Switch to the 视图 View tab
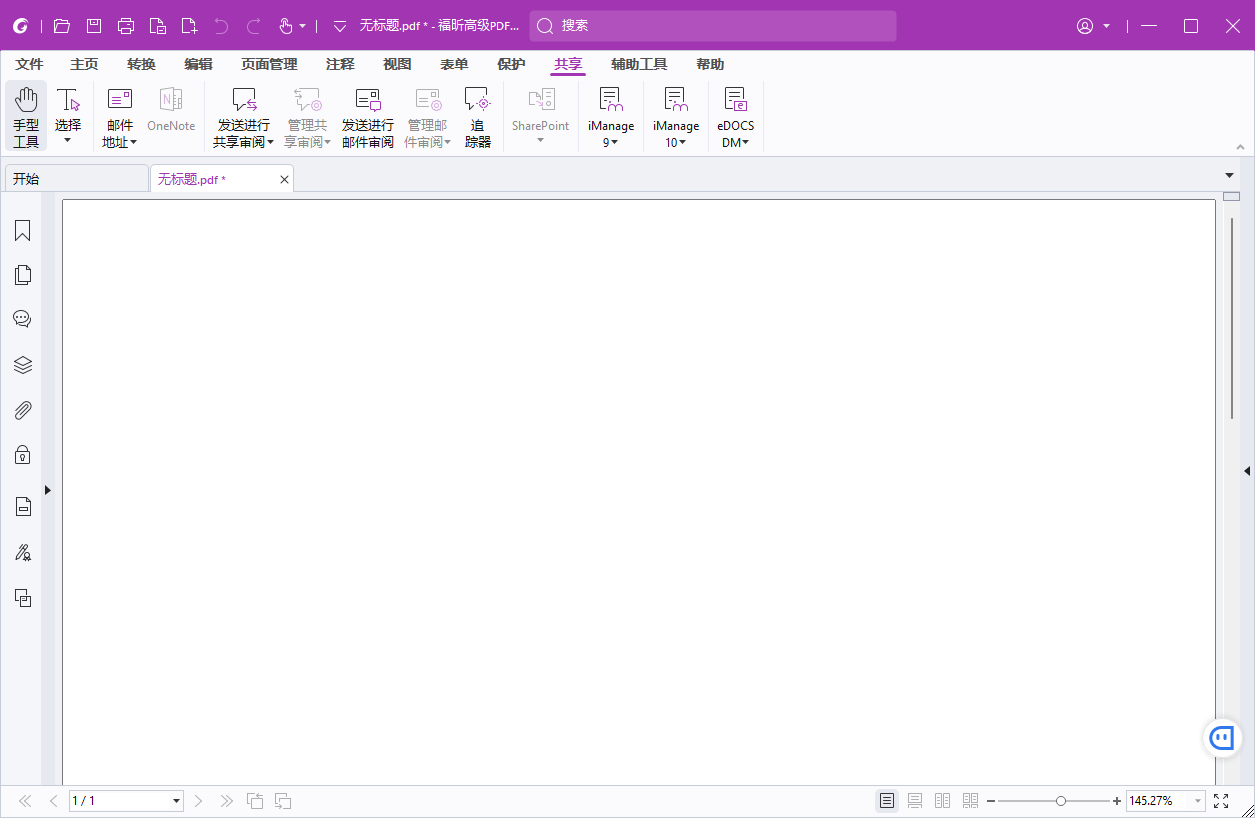 397,64
